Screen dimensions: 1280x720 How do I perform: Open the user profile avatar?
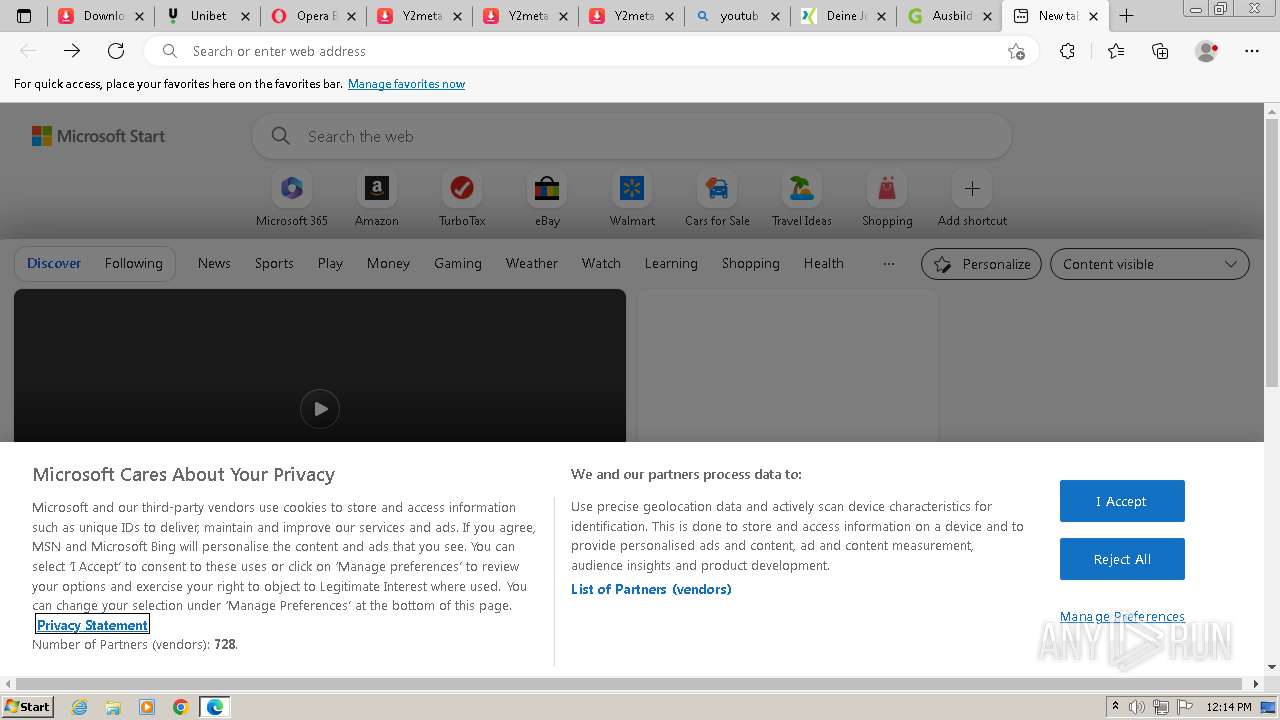1206,51
